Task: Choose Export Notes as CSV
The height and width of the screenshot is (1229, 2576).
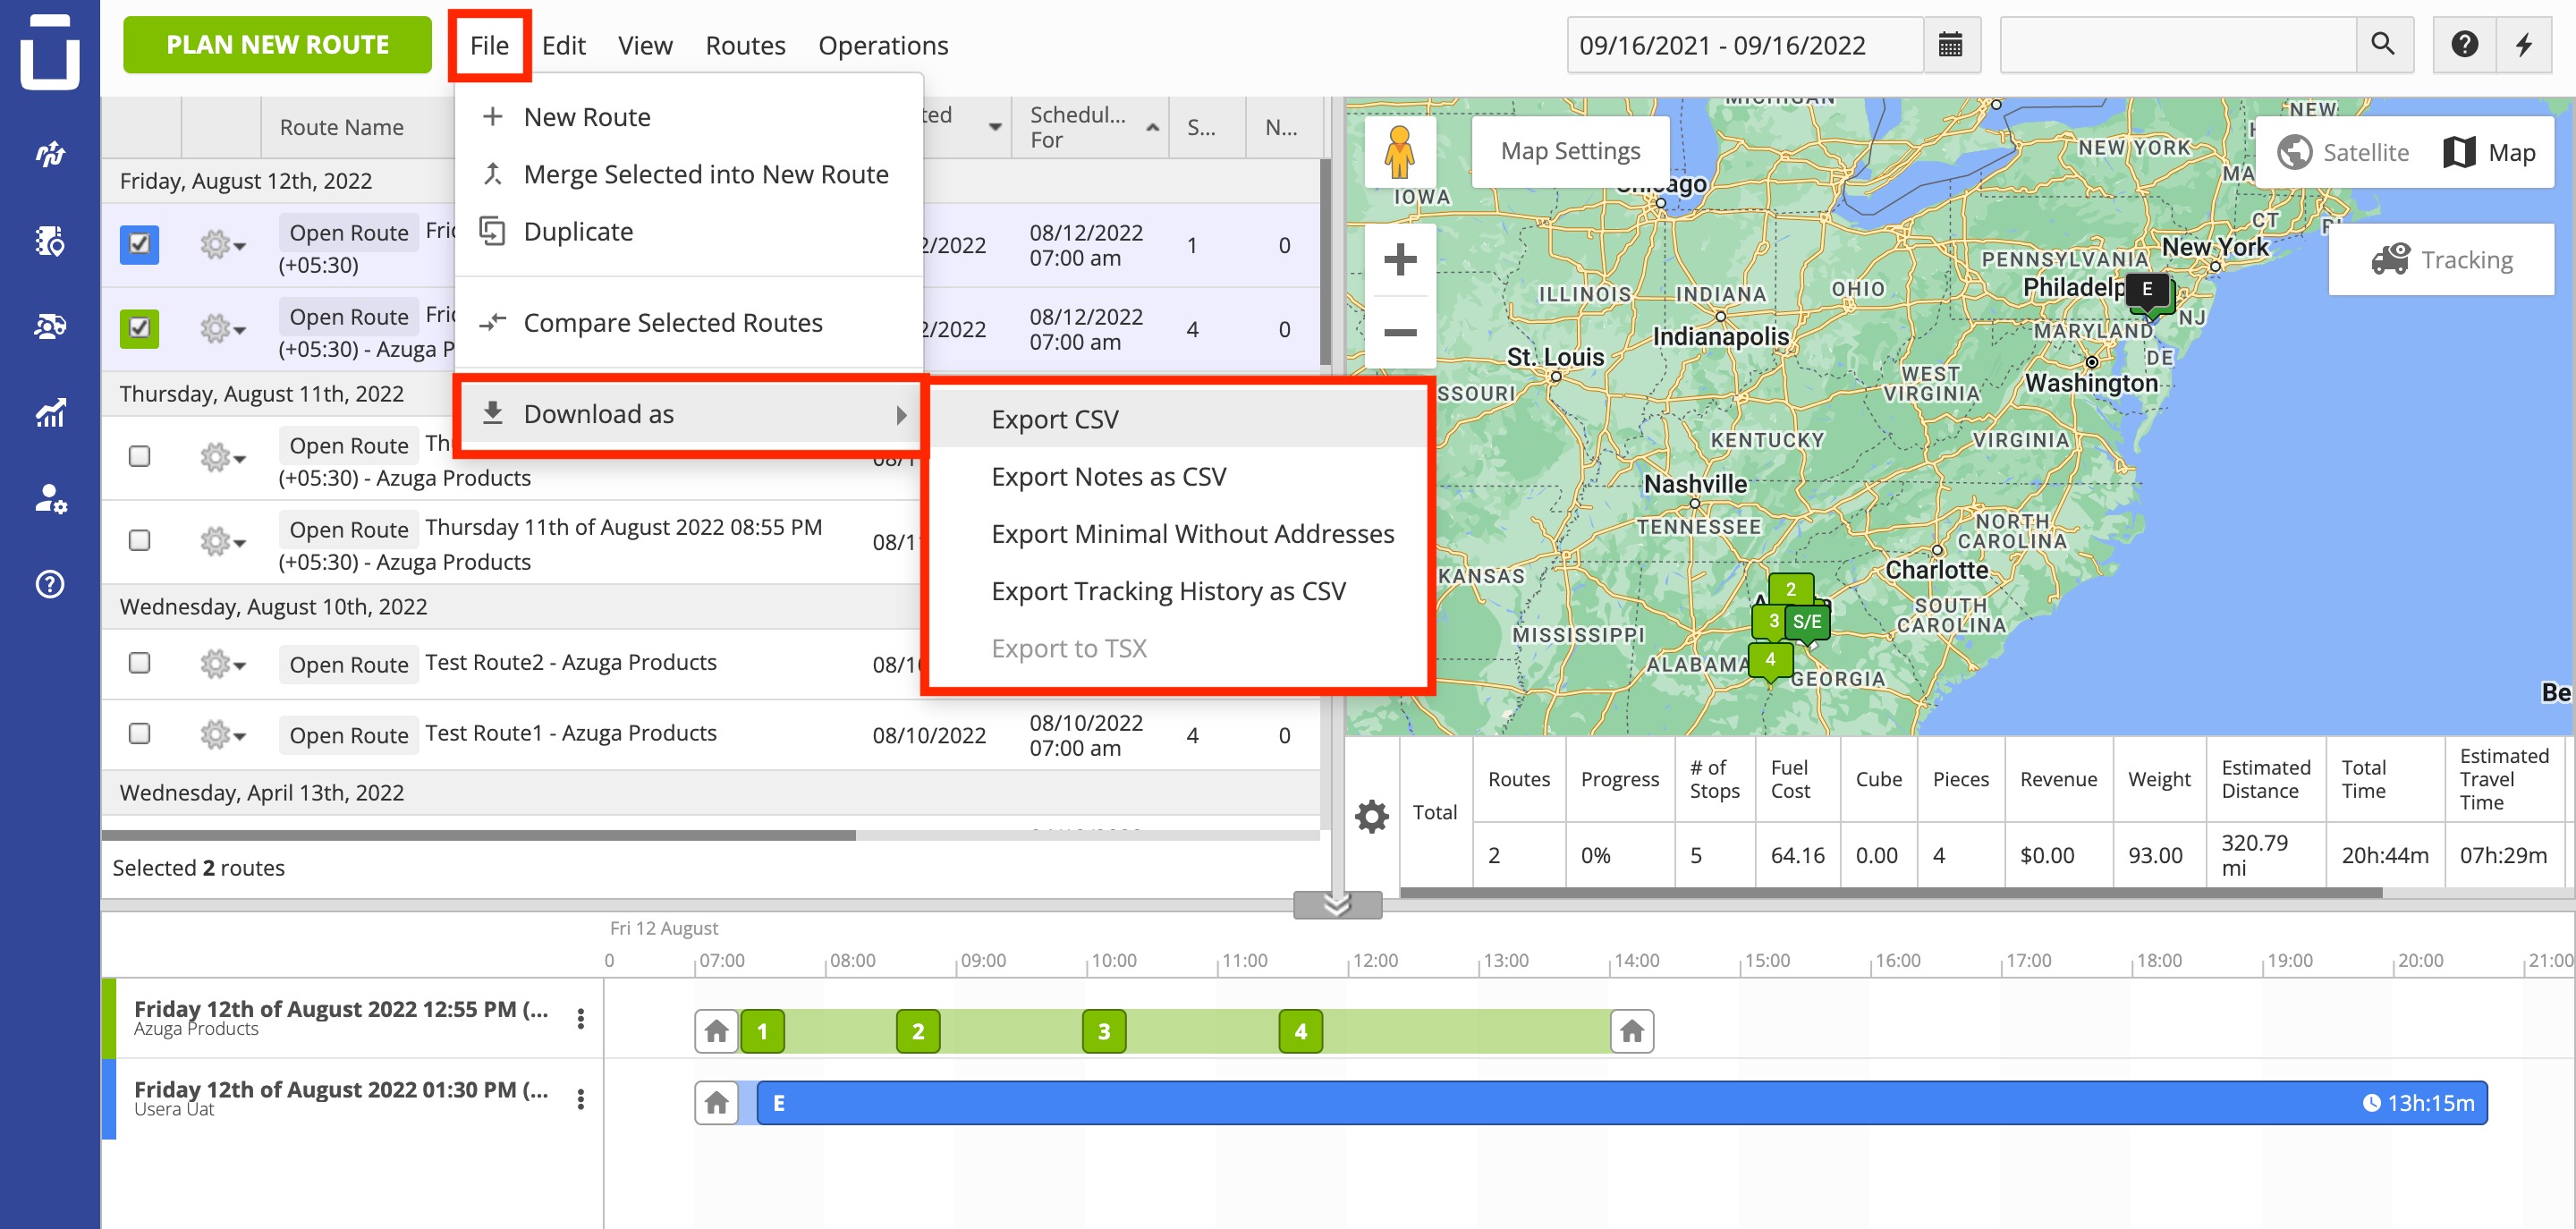Action: pyautogui.click(x=1178, y=476)
